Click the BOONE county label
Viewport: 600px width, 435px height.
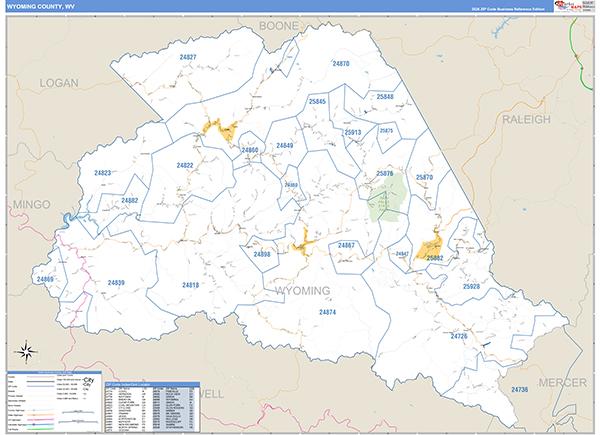tap(279, 26)
